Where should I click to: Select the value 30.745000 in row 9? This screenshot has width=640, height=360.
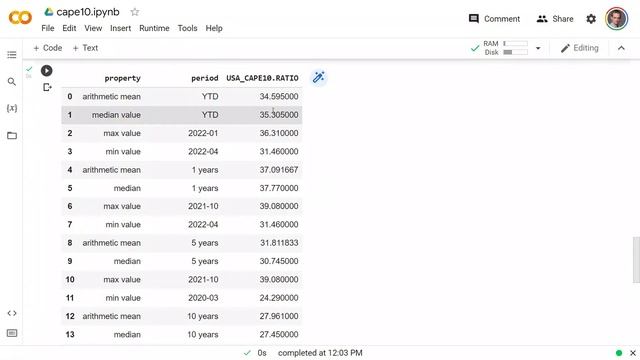[x=279, y=261]
